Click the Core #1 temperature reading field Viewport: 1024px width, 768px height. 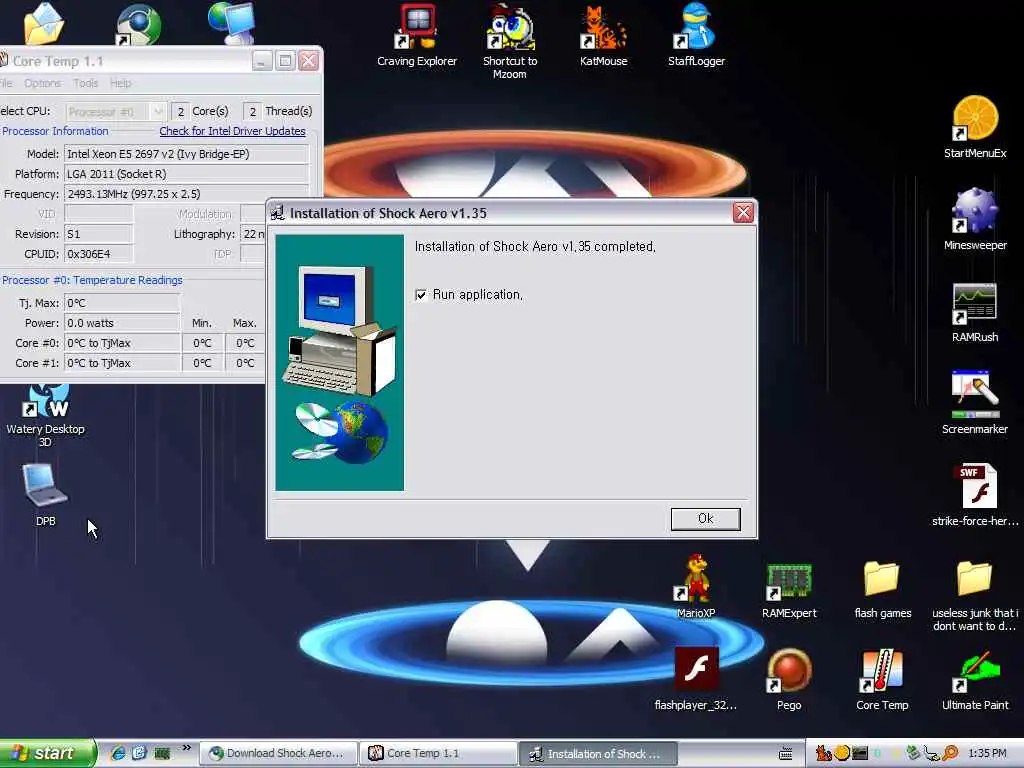[x=122, y=363]
